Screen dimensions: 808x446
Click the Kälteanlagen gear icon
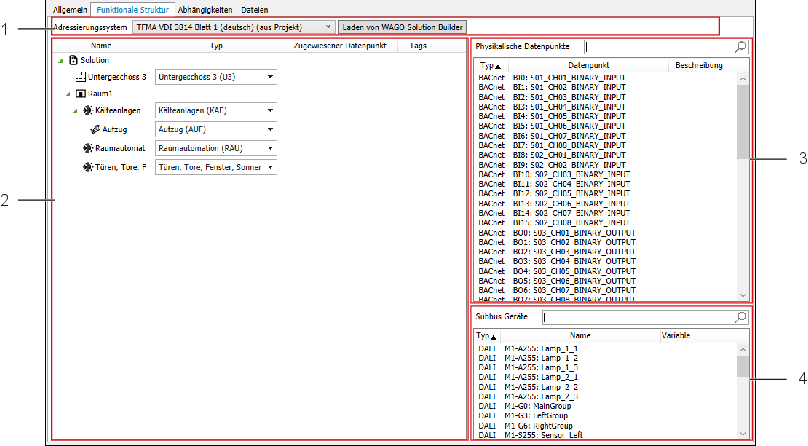[x=88, y=110]
